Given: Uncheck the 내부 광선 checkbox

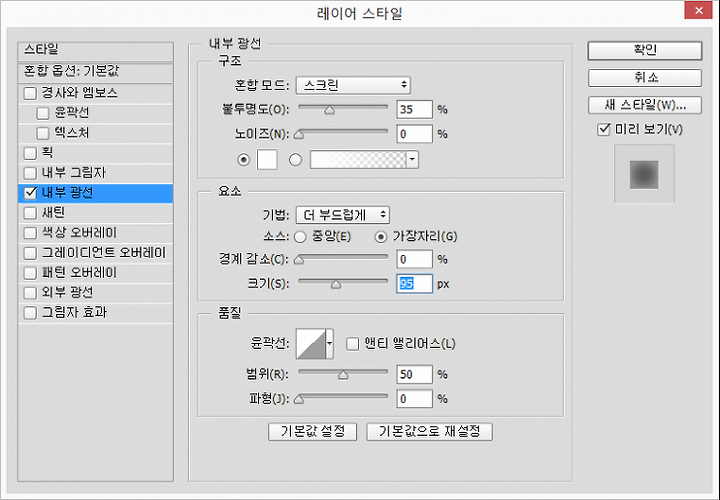Looking at the screenshot, I should pyautogui.click(x=30, y=193).
